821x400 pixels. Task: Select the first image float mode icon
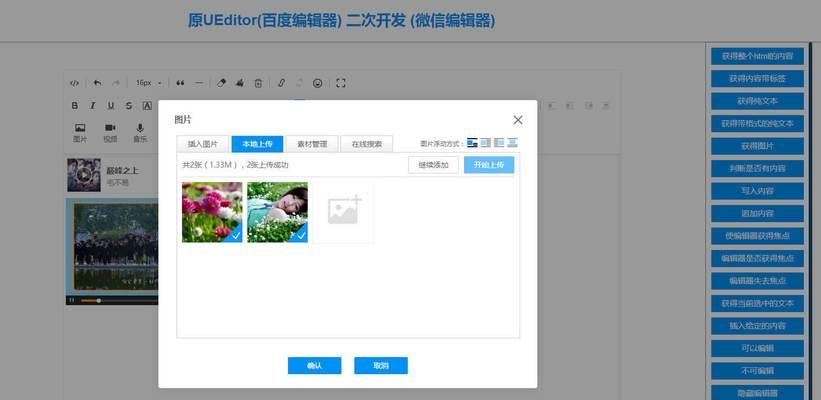pos(472,142)
